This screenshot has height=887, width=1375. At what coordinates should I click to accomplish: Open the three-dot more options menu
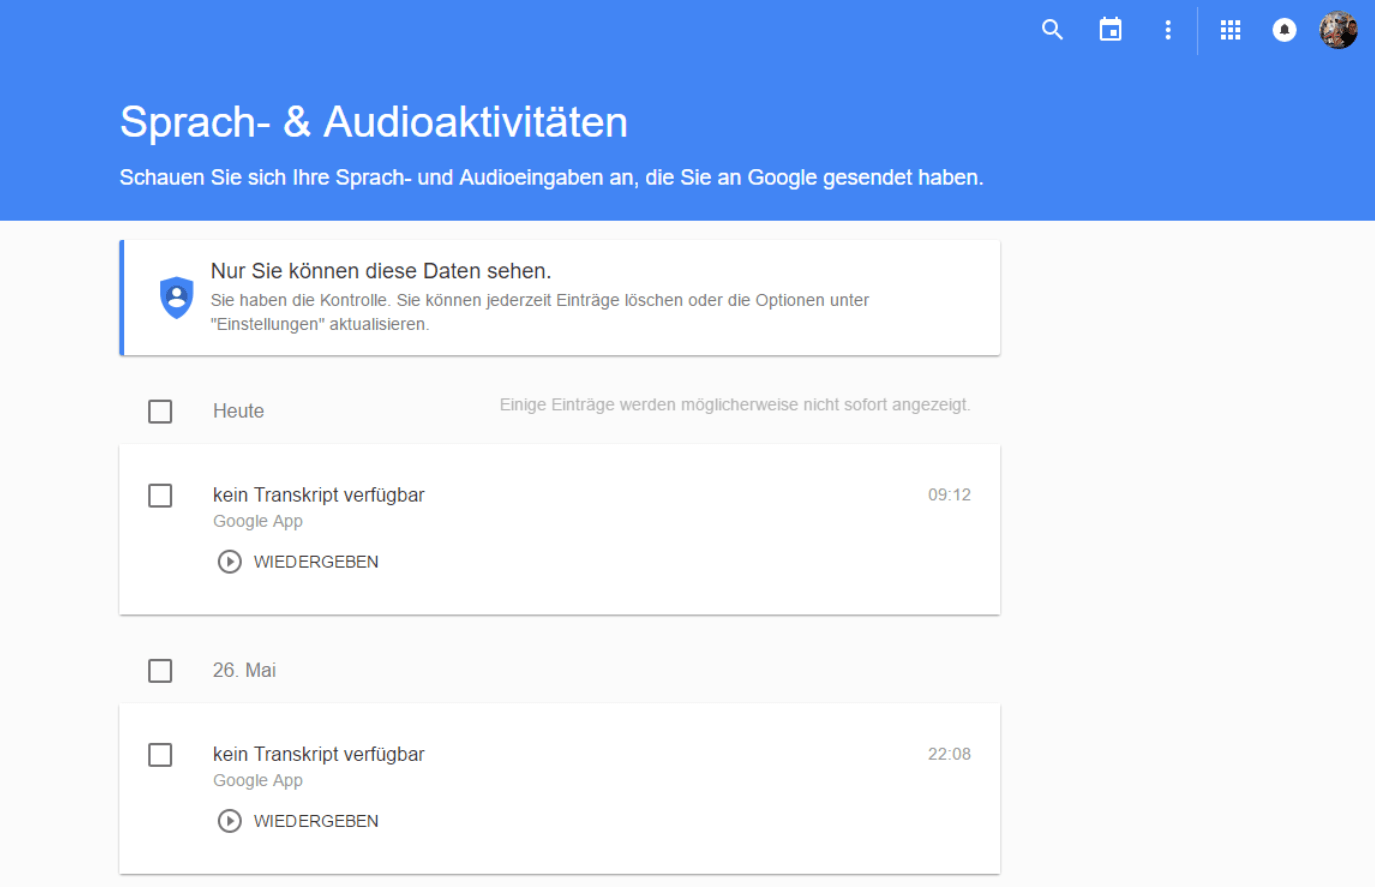(1167, 30)
